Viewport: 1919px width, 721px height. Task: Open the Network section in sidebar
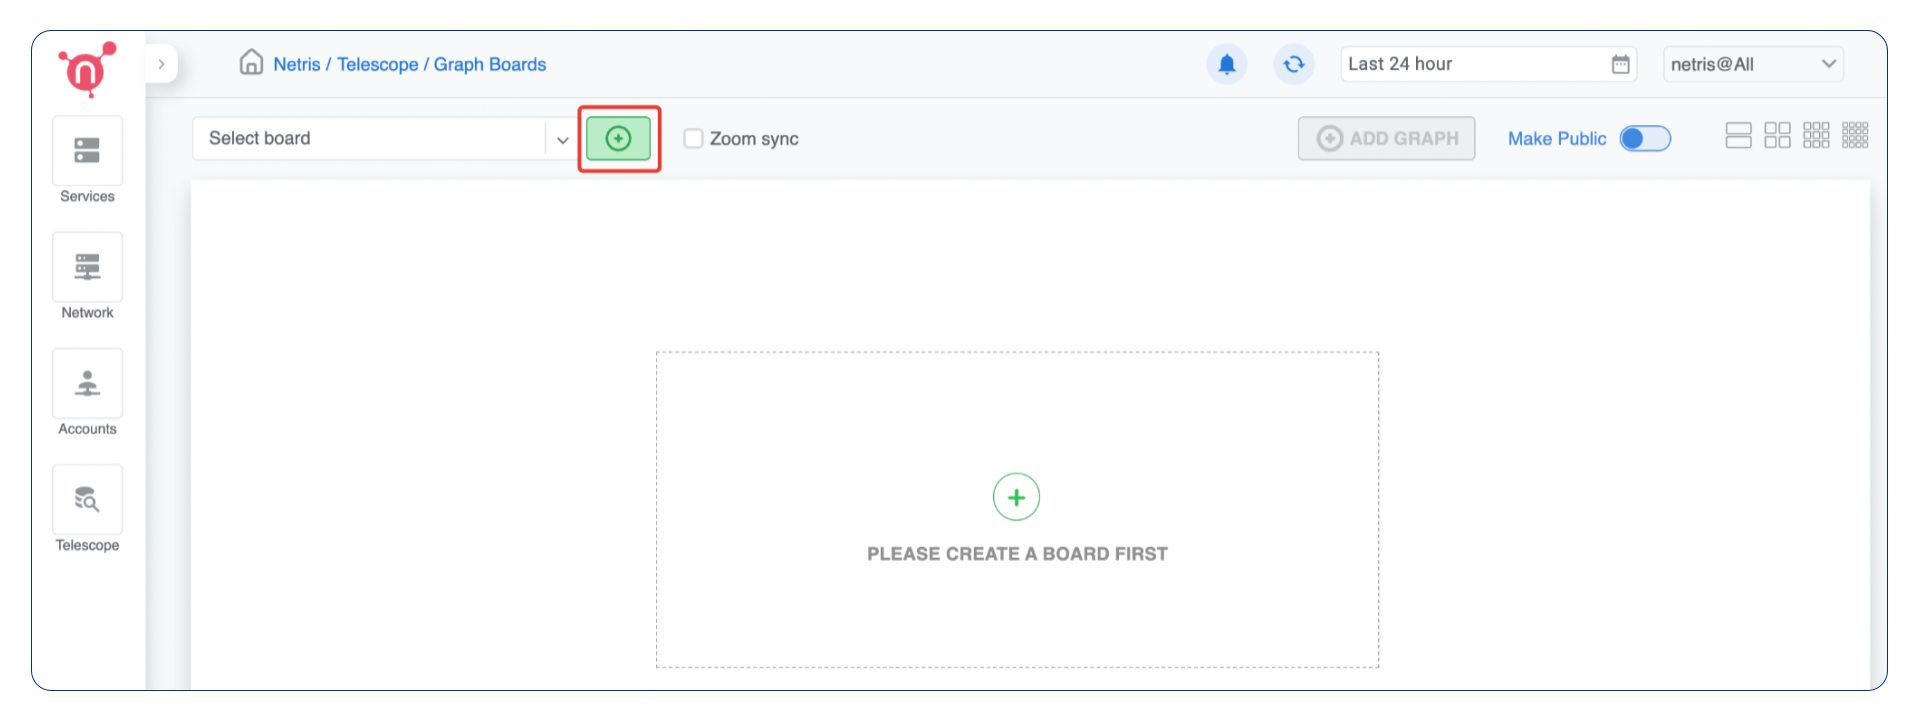click(86, 276)
